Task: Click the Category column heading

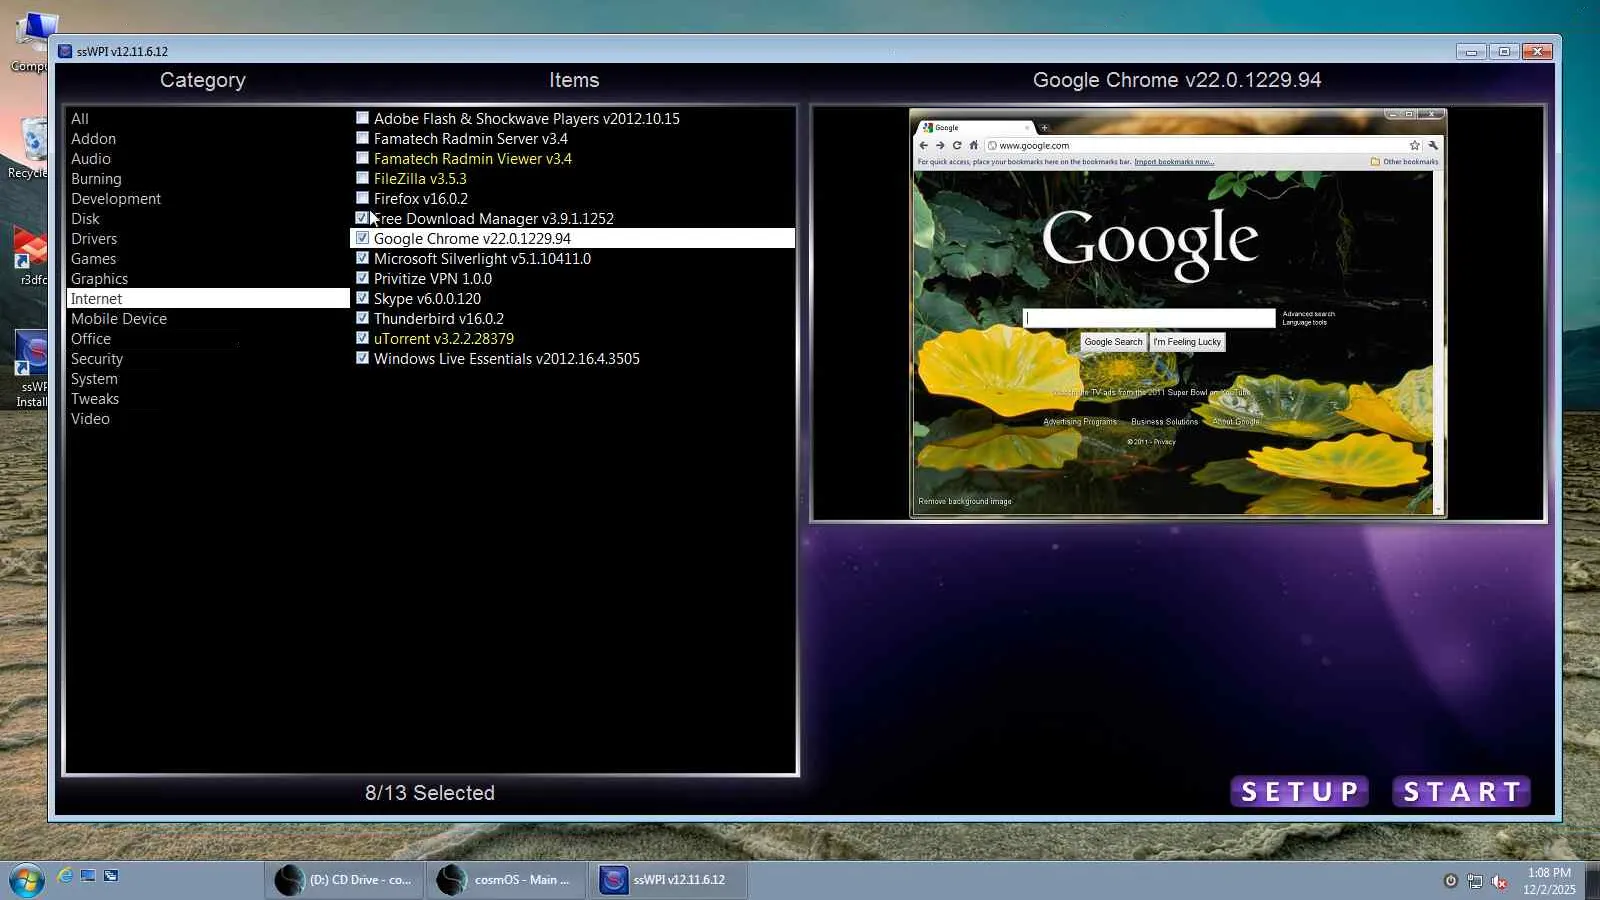Action: tap(203, 80)
